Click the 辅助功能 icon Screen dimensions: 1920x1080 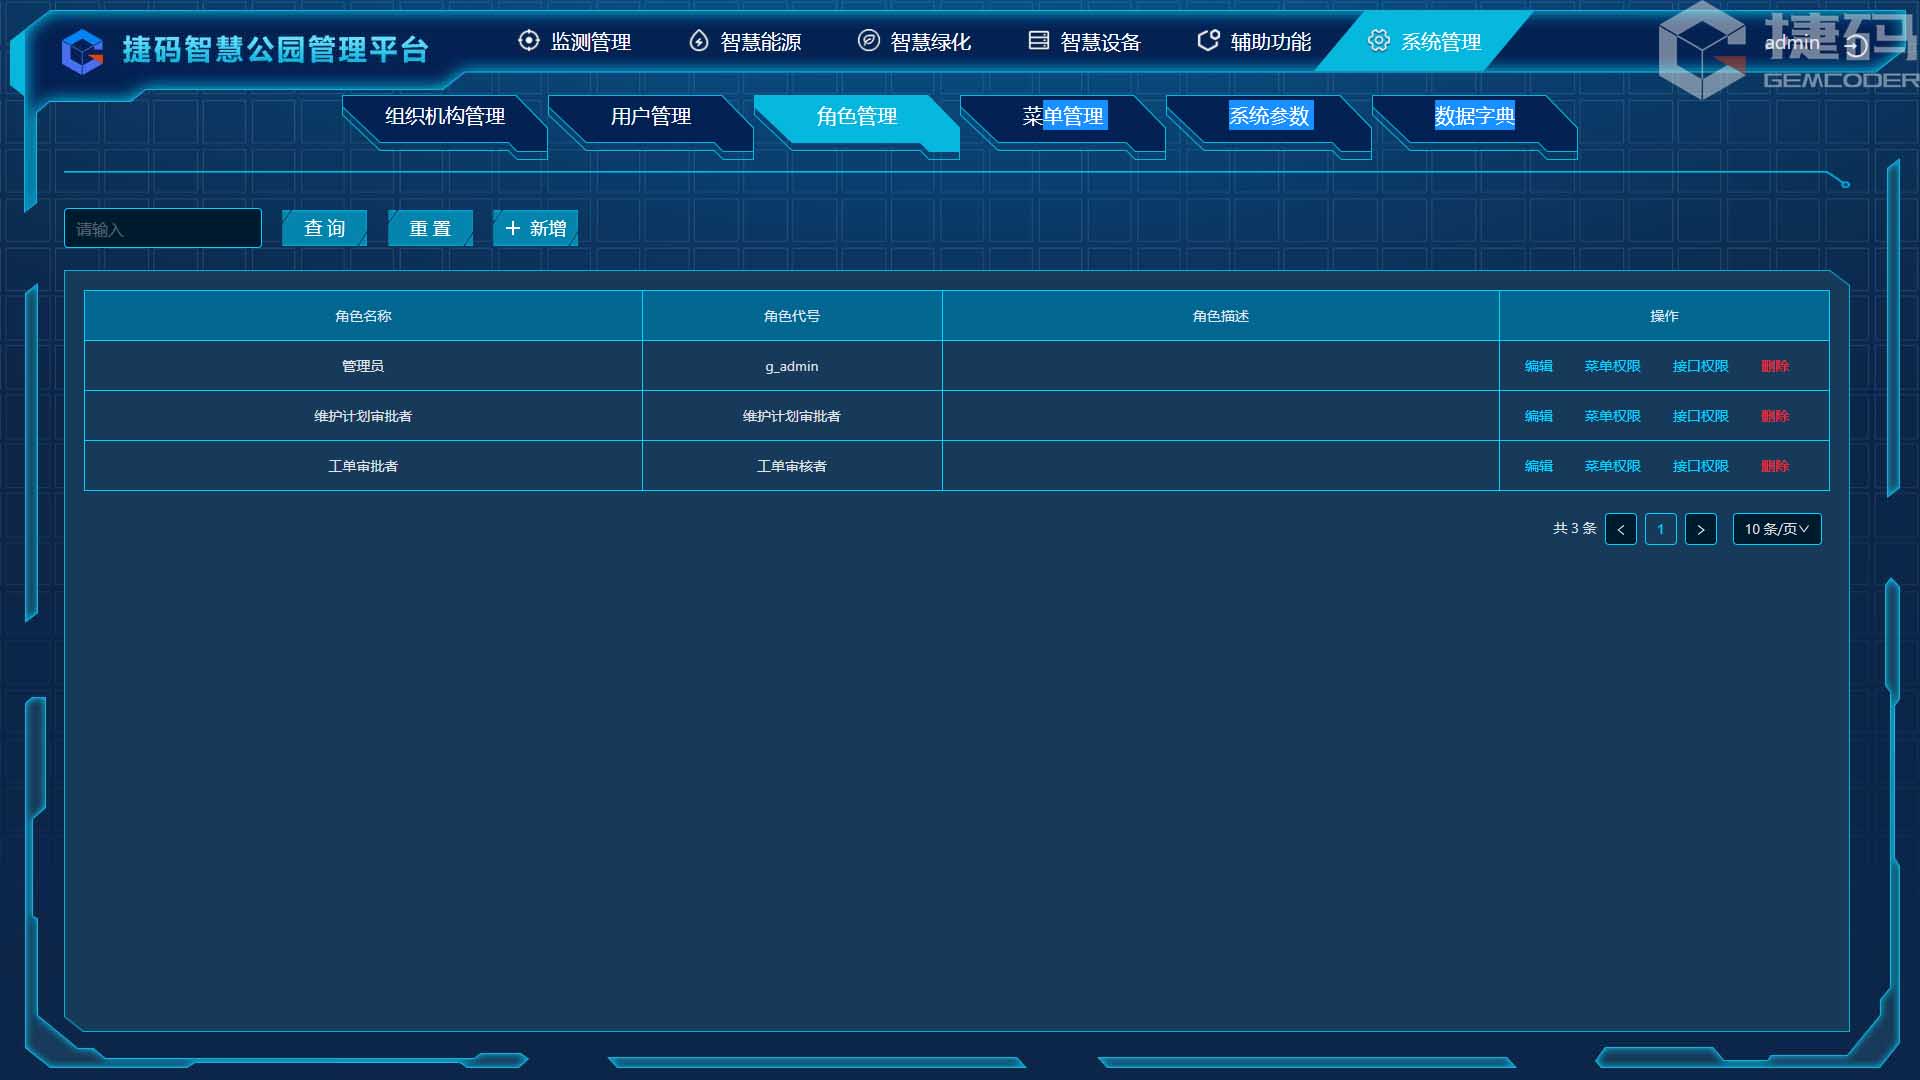tap(1208, 41)
